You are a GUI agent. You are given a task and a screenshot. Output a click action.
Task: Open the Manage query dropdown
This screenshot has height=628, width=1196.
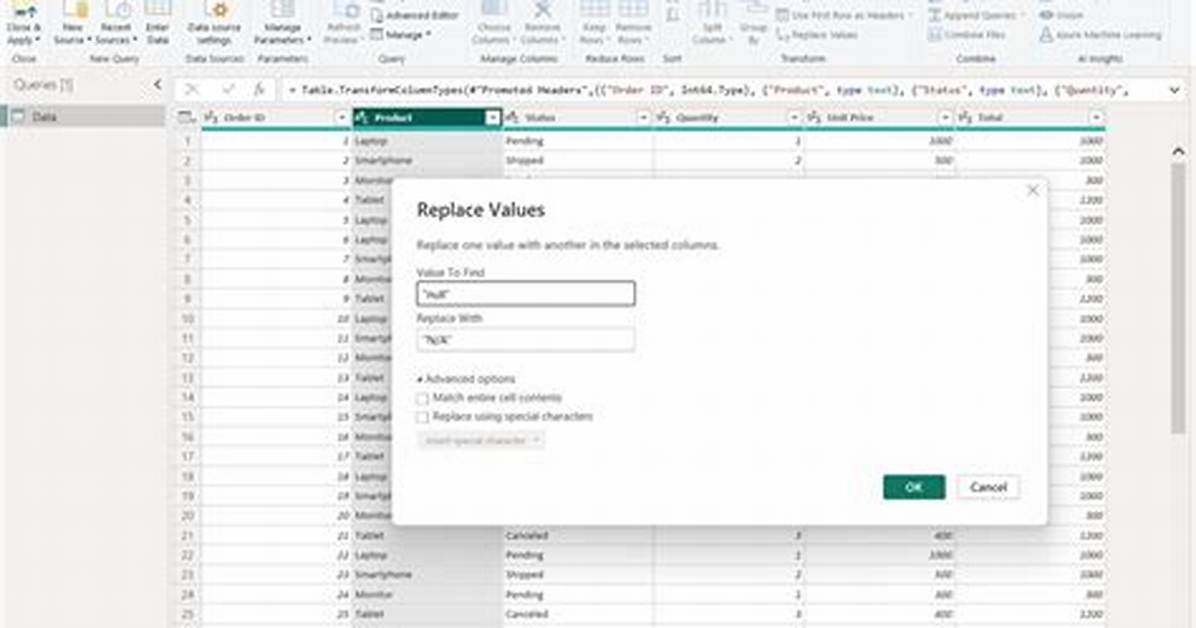(401, 34)
